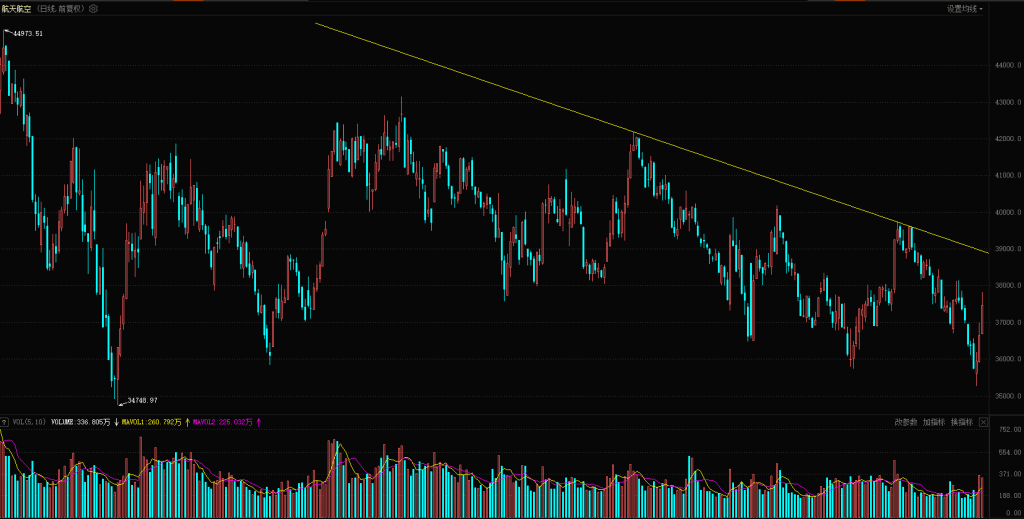
Task: Click 加指标 to add an indicator
Action: coord(934,423)
